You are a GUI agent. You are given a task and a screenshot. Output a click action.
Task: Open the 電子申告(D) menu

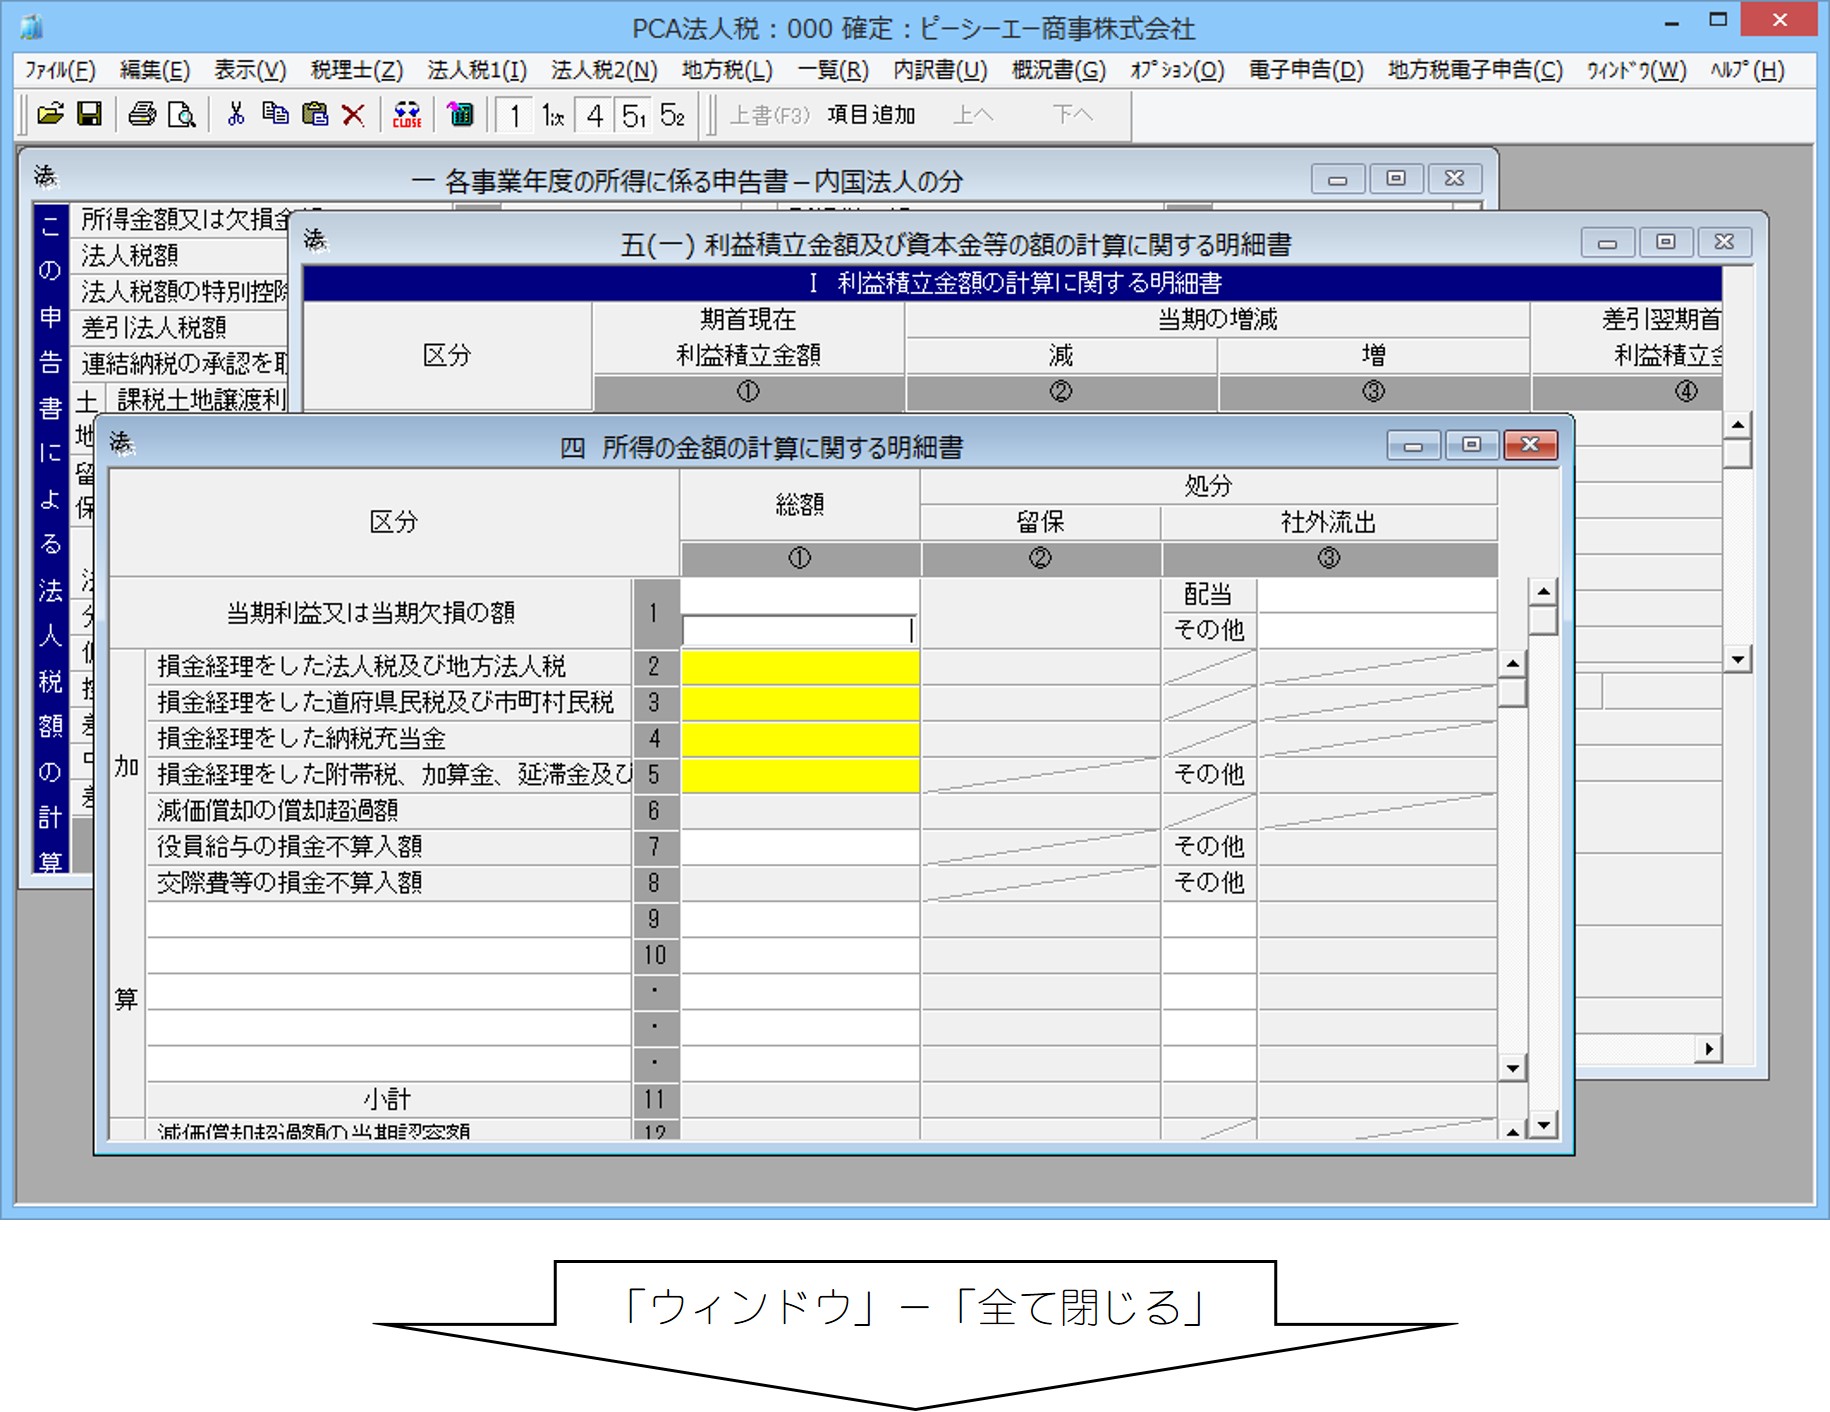(1305, 70)
